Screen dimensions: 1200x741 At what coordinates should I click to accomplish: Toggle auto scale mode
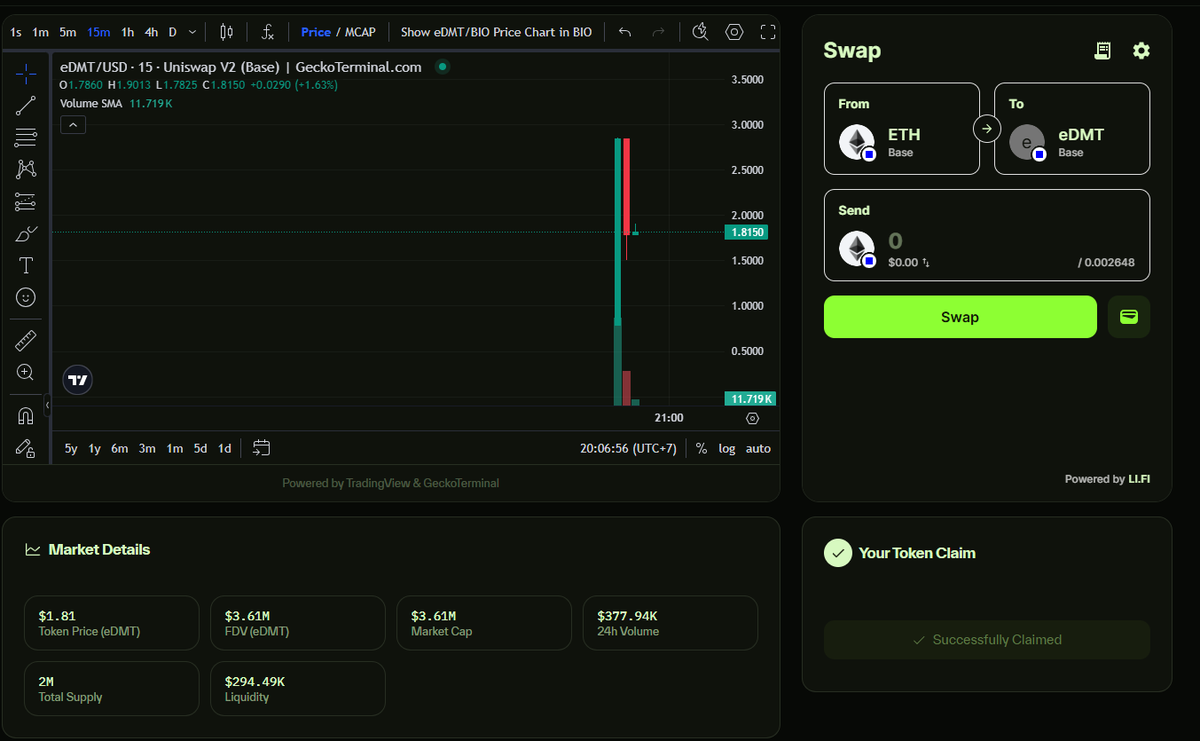pos(758,448)
